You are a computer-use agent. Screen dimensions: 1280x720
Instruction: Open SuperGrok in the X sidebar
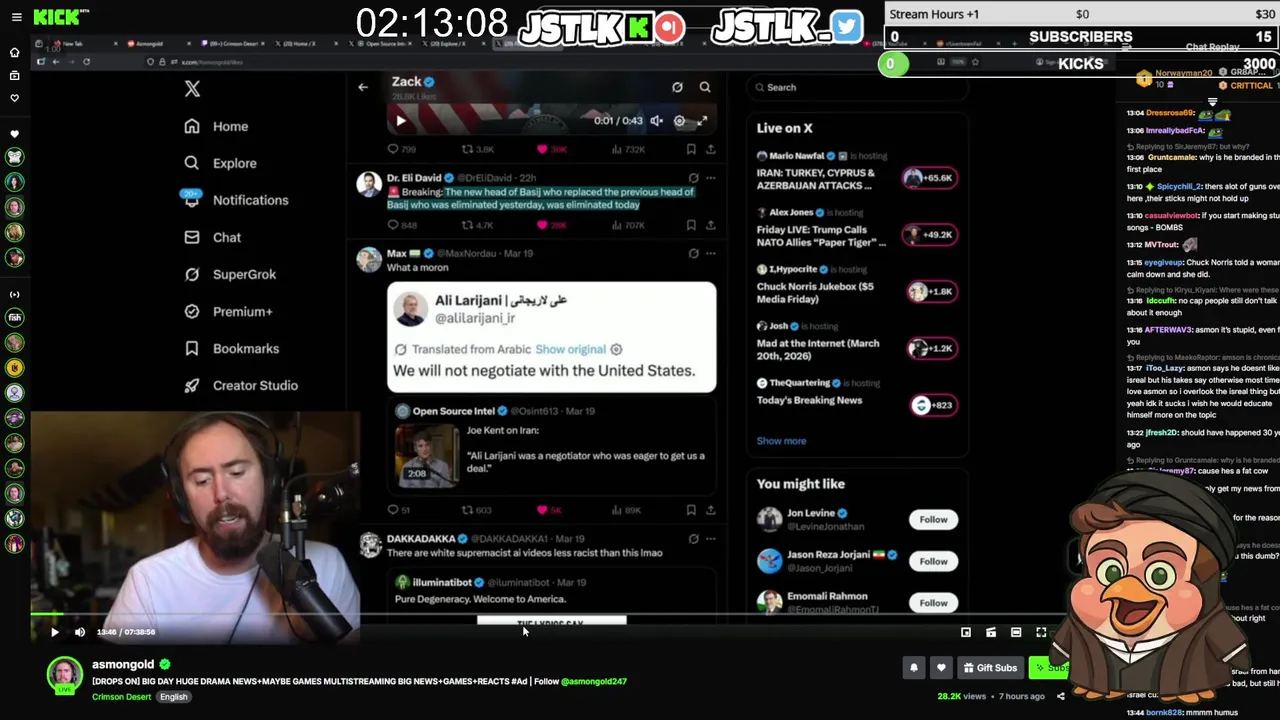[230, 274]
